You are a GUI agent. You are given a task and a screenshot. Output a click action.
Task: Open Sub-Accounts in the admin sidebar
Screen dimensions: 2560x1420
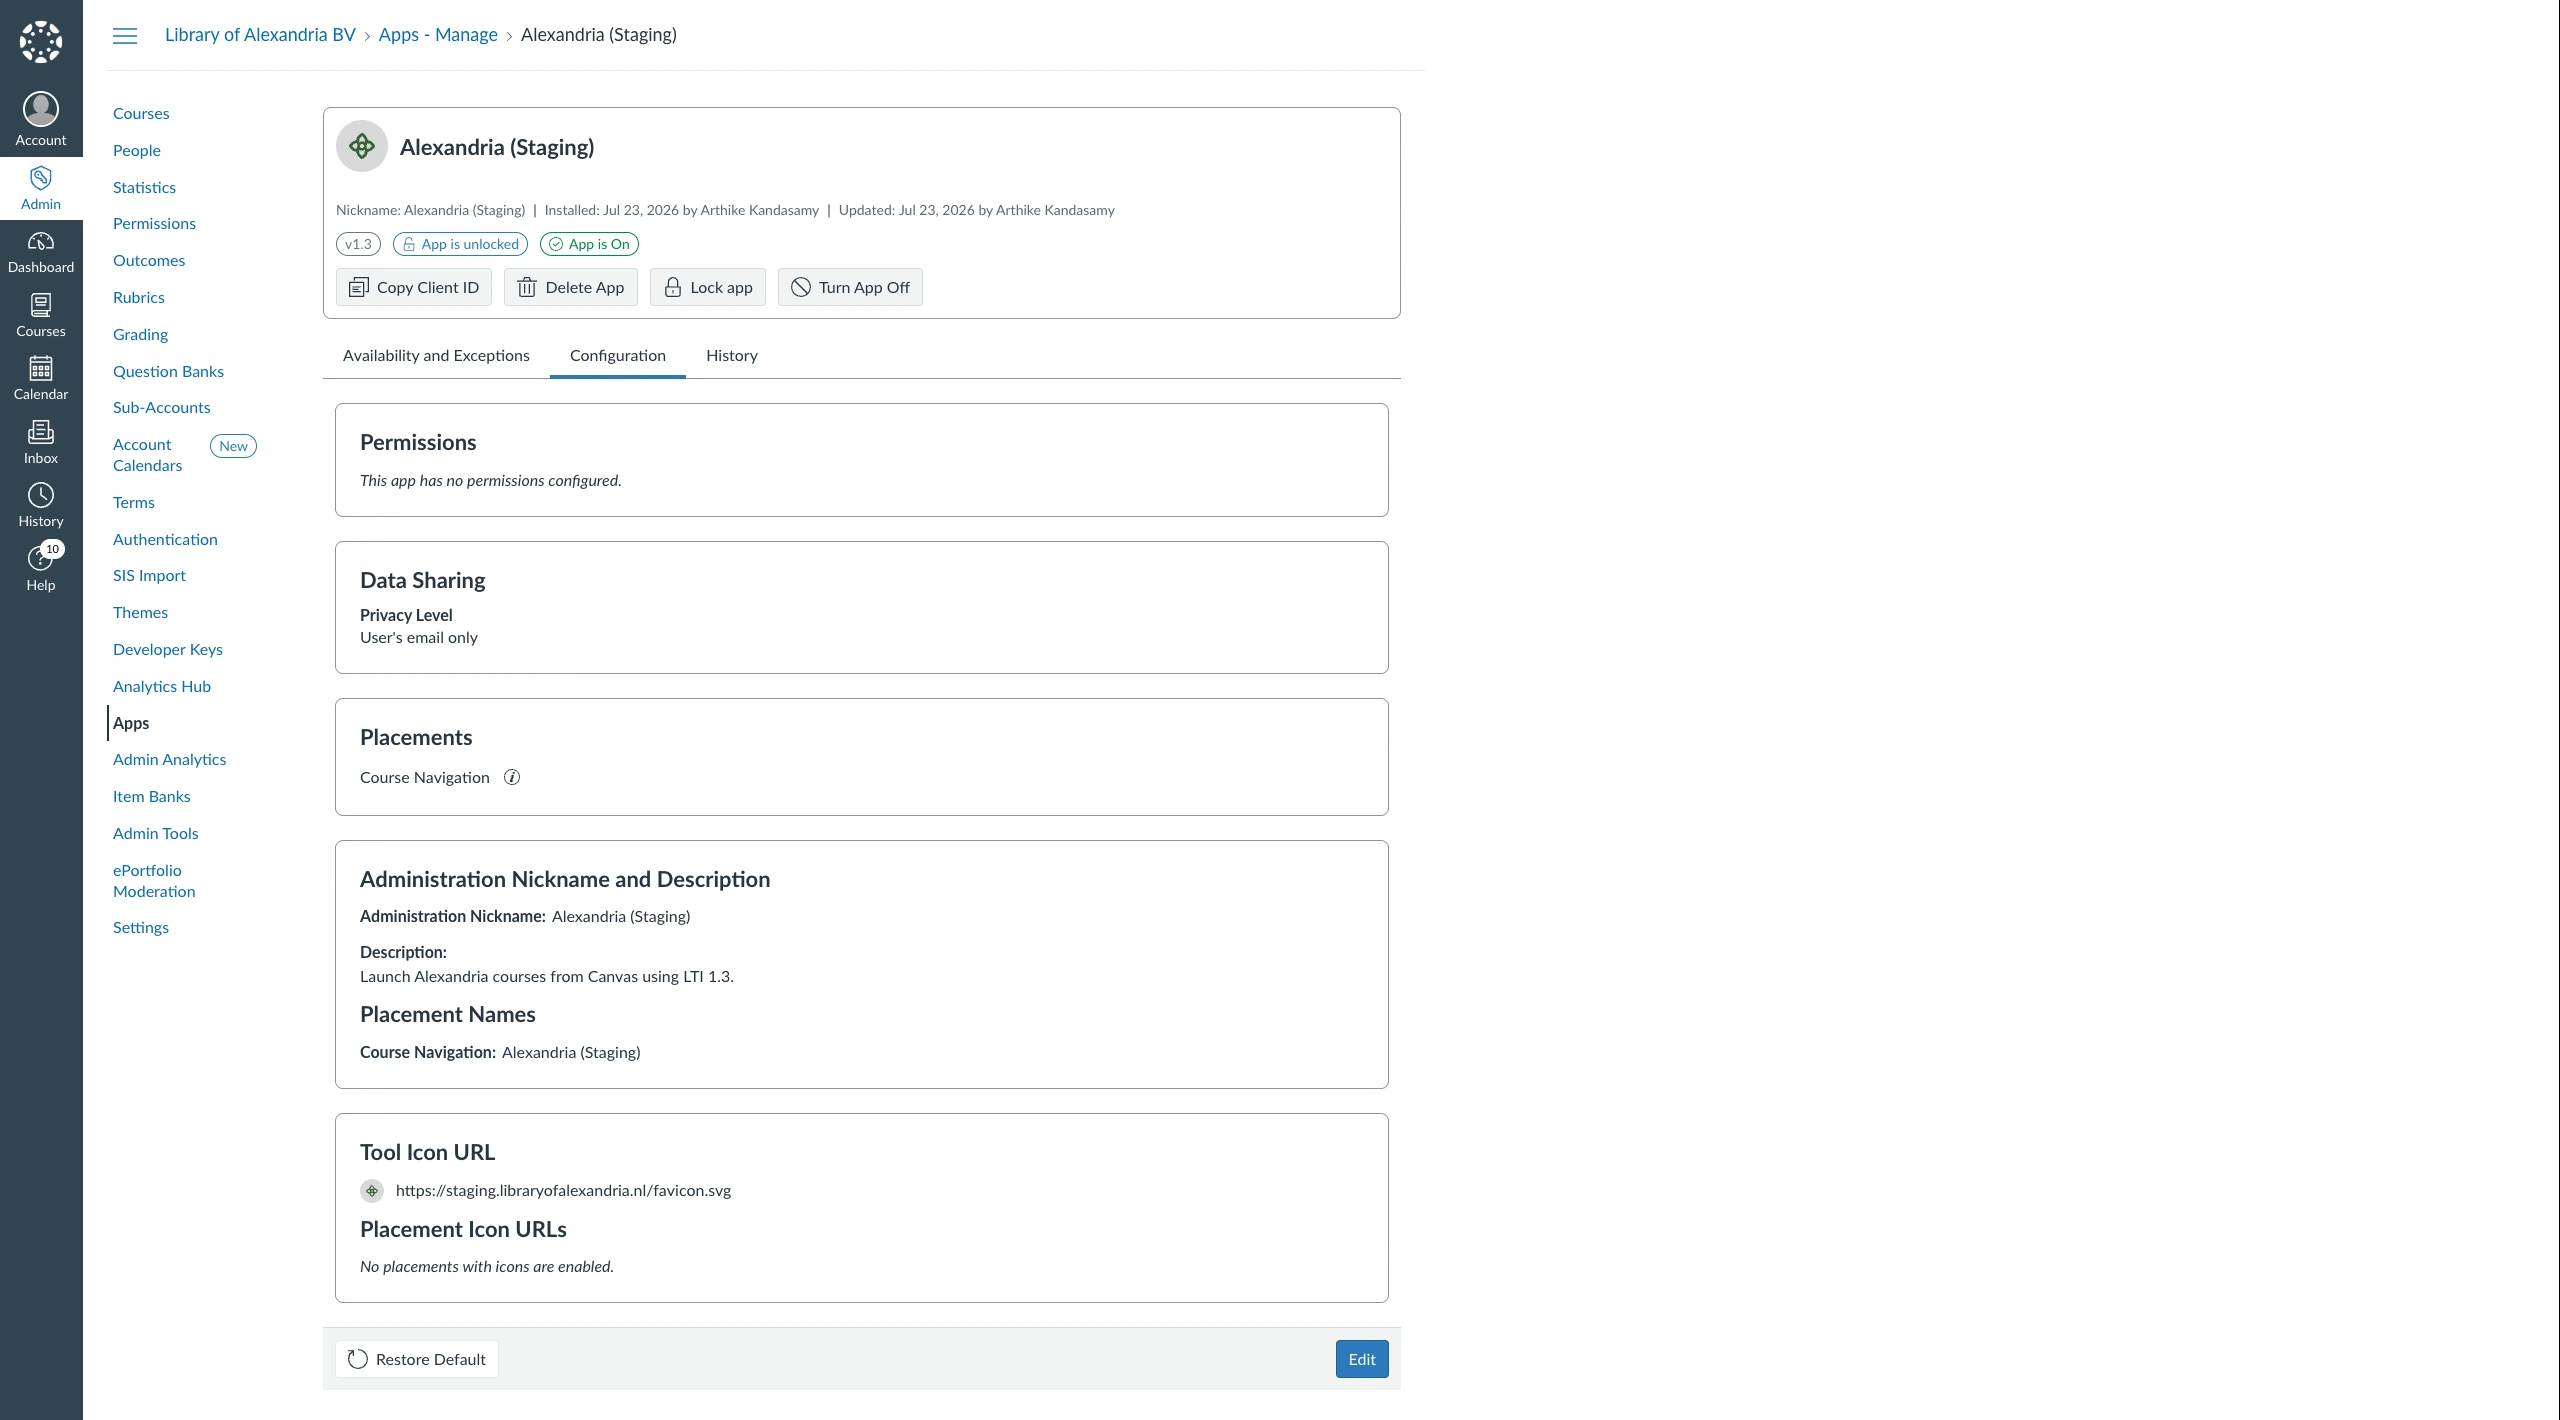[x=162, y=408]
